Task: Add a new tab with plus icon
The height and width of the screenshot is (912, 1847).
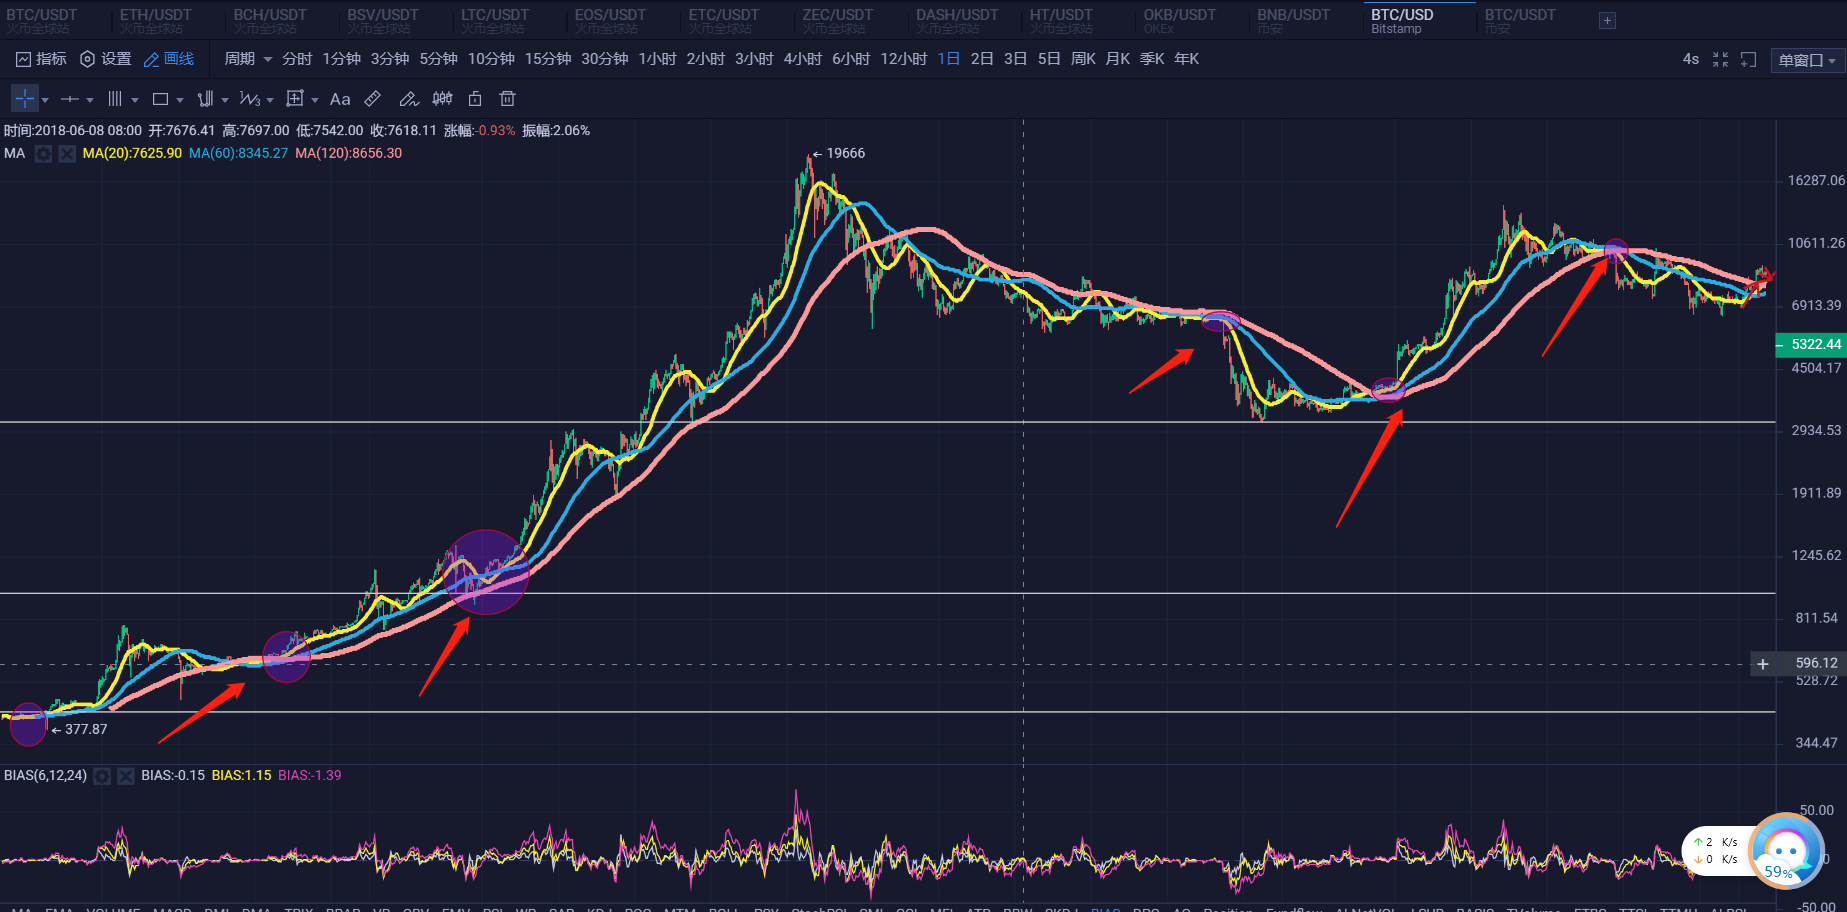Action: (1607, 21)
